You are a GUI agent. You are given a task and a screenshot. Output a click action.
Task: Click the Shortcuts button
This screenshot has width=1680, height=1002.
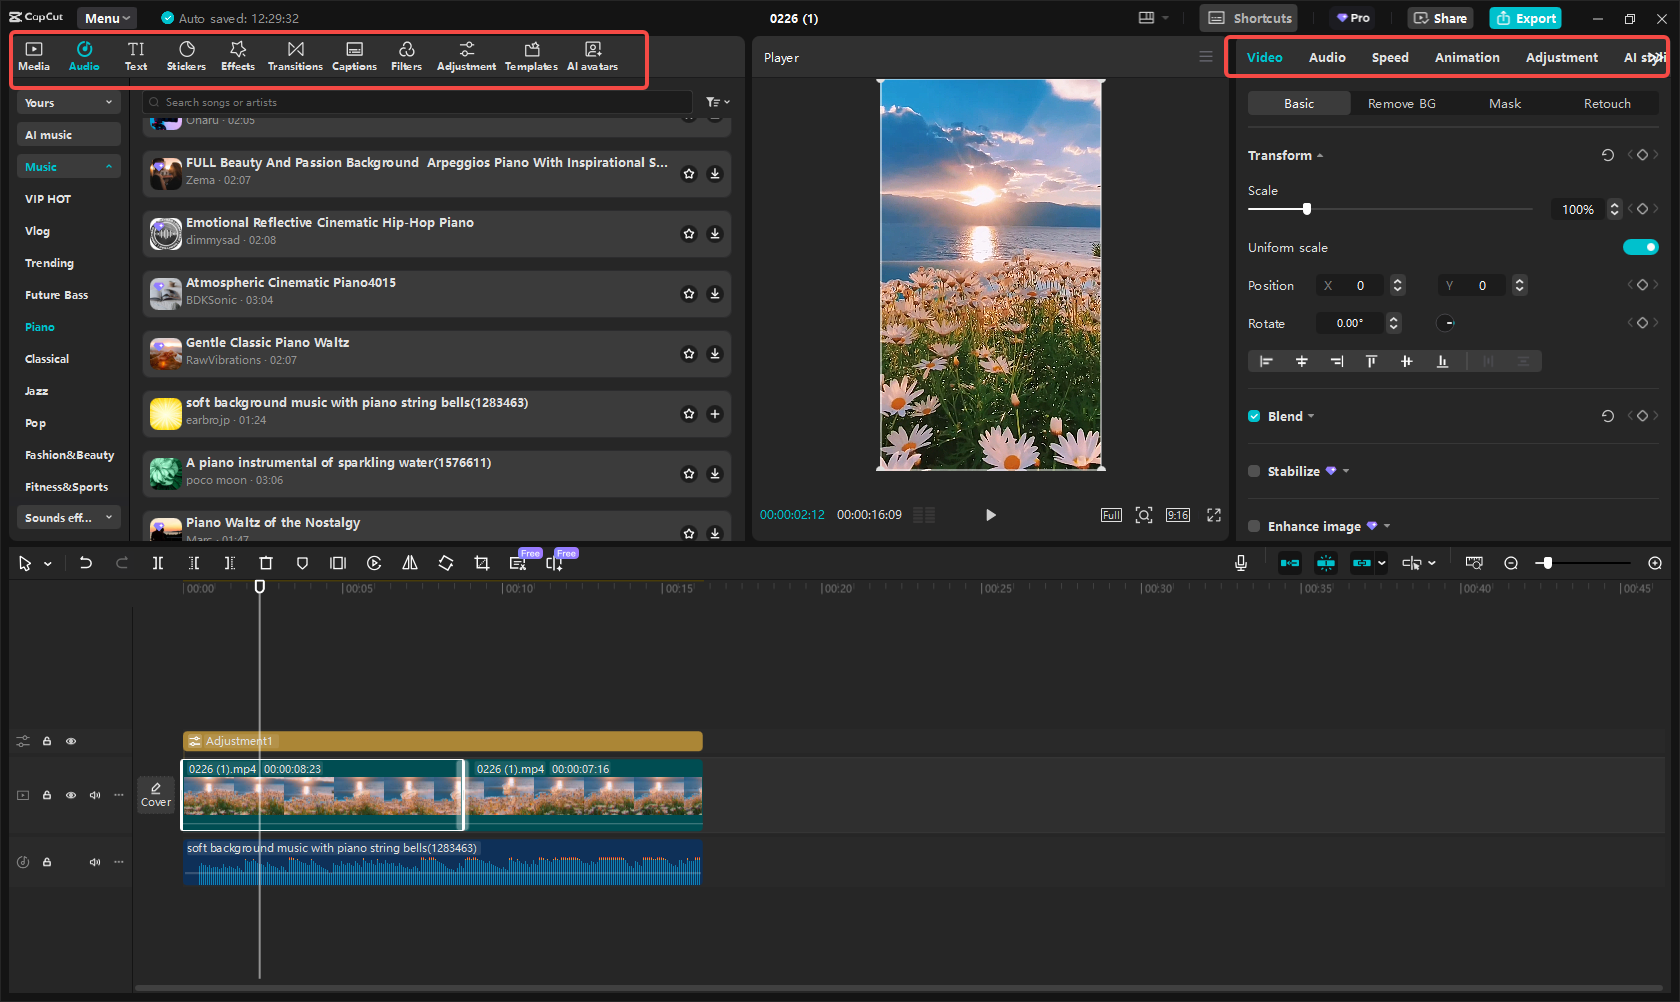click(1250, 18)
